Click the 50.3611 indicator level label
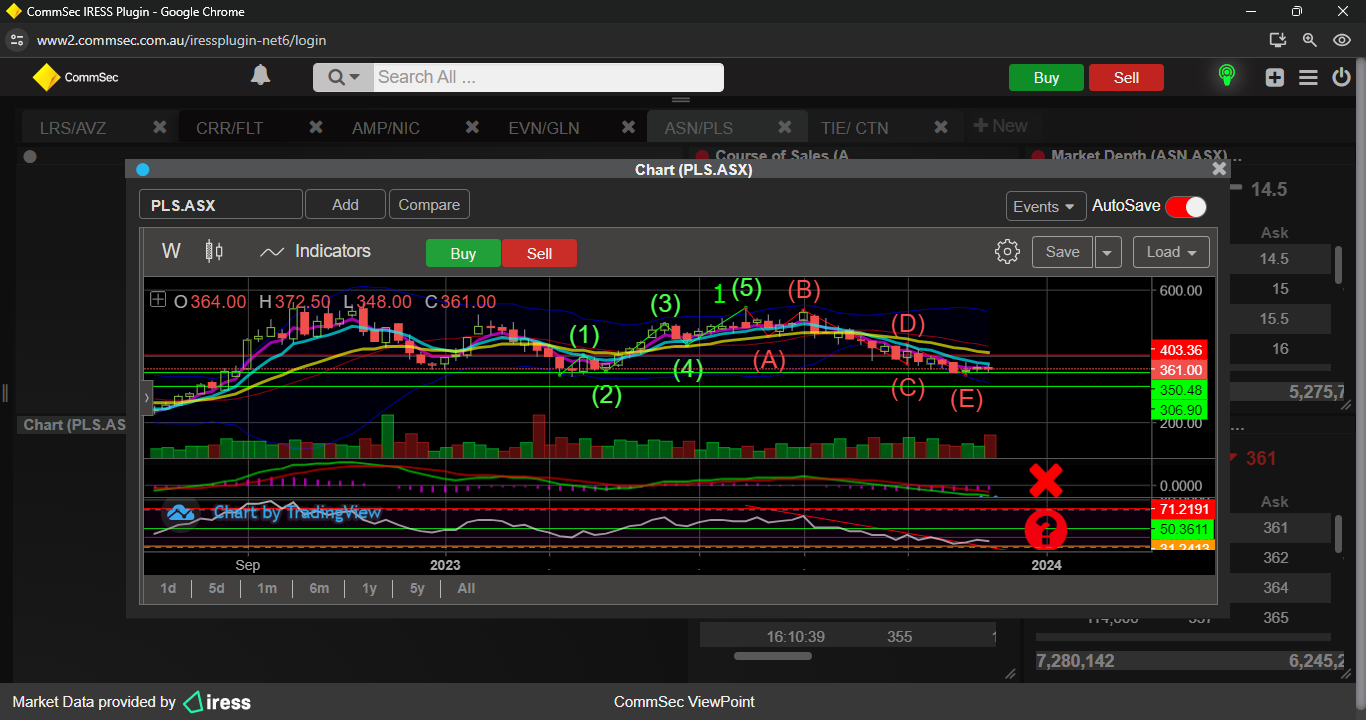This screenshot has width=1366, height=720. pos(1184,529)
